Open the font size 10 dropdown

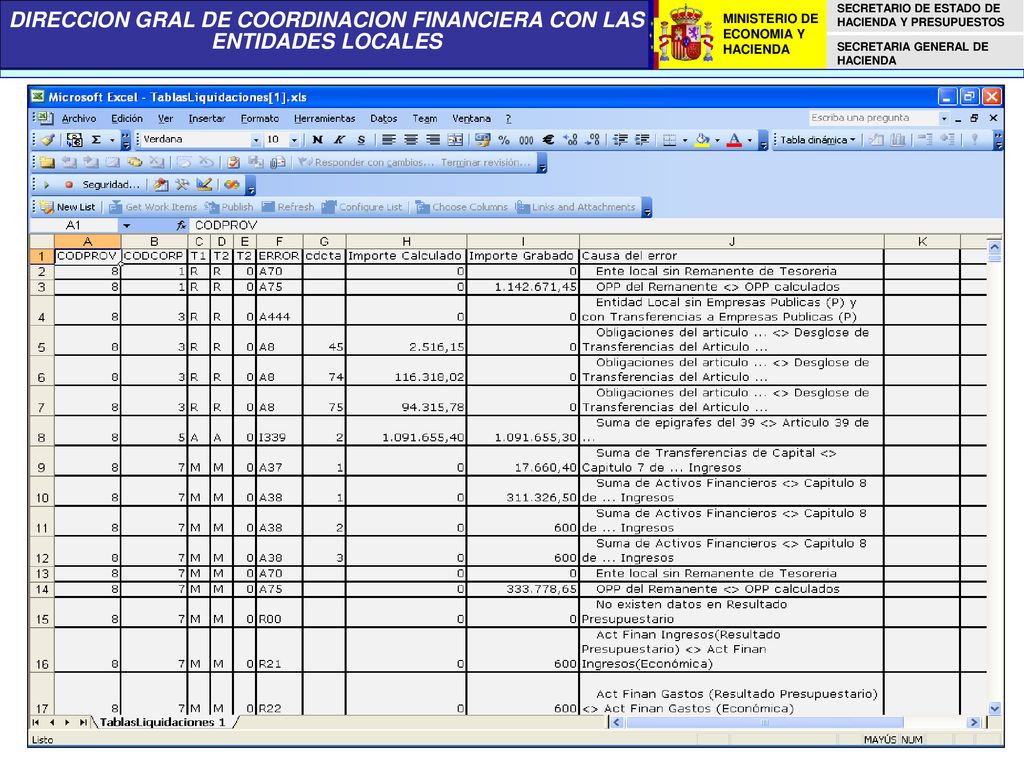coord(295,140)
